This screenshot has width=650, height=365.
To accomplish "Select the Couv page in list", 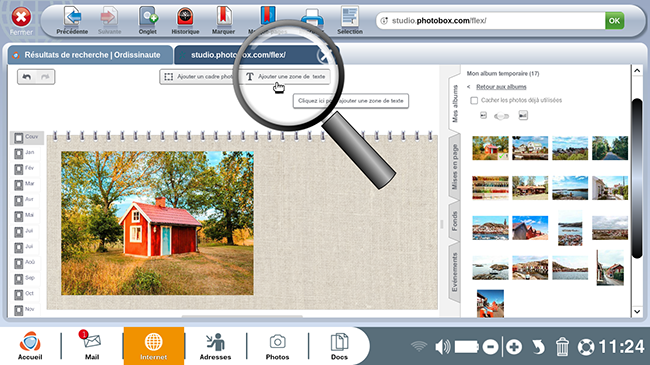I will (x=27, y=137).
